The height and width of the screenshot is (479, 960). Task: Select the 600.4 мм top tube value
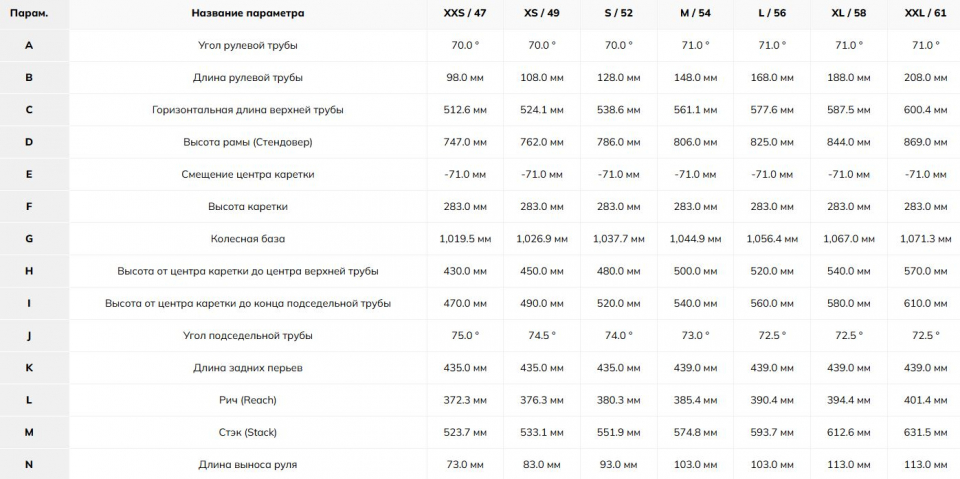click(x=925, y=110)
